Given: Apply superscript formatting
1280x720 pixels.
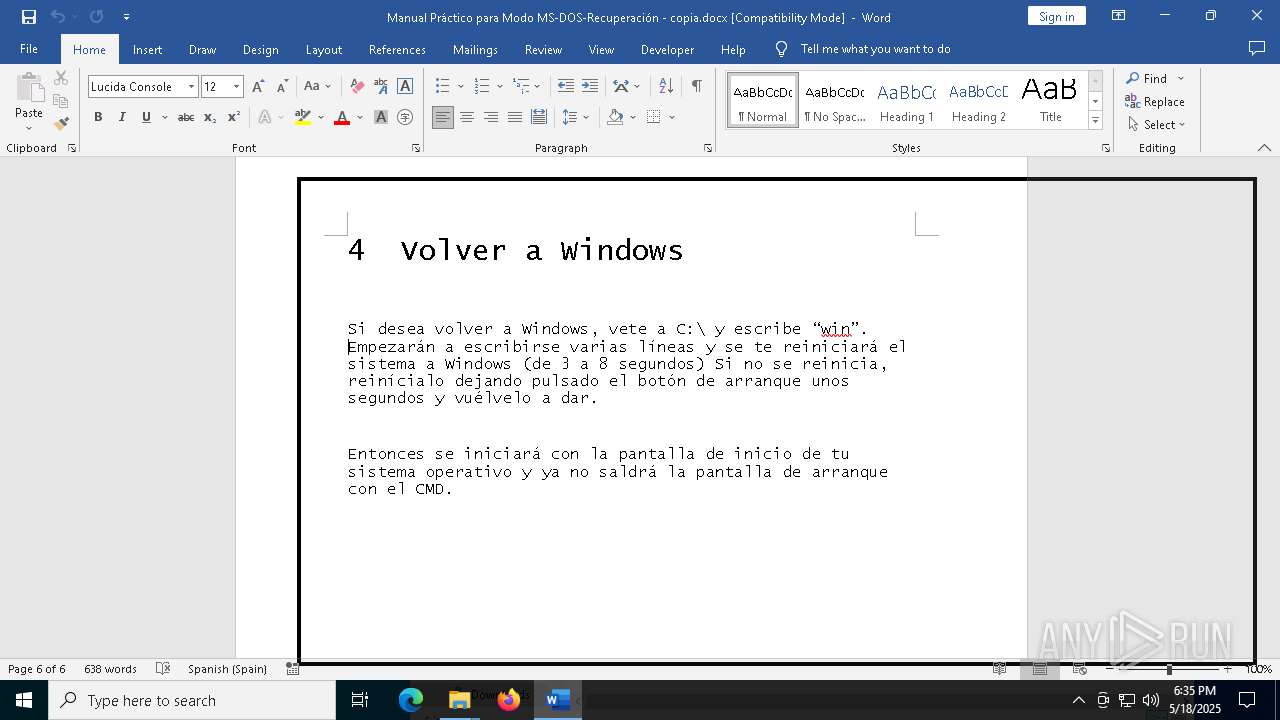Looking at the screenshot, I should pos(234,117).
